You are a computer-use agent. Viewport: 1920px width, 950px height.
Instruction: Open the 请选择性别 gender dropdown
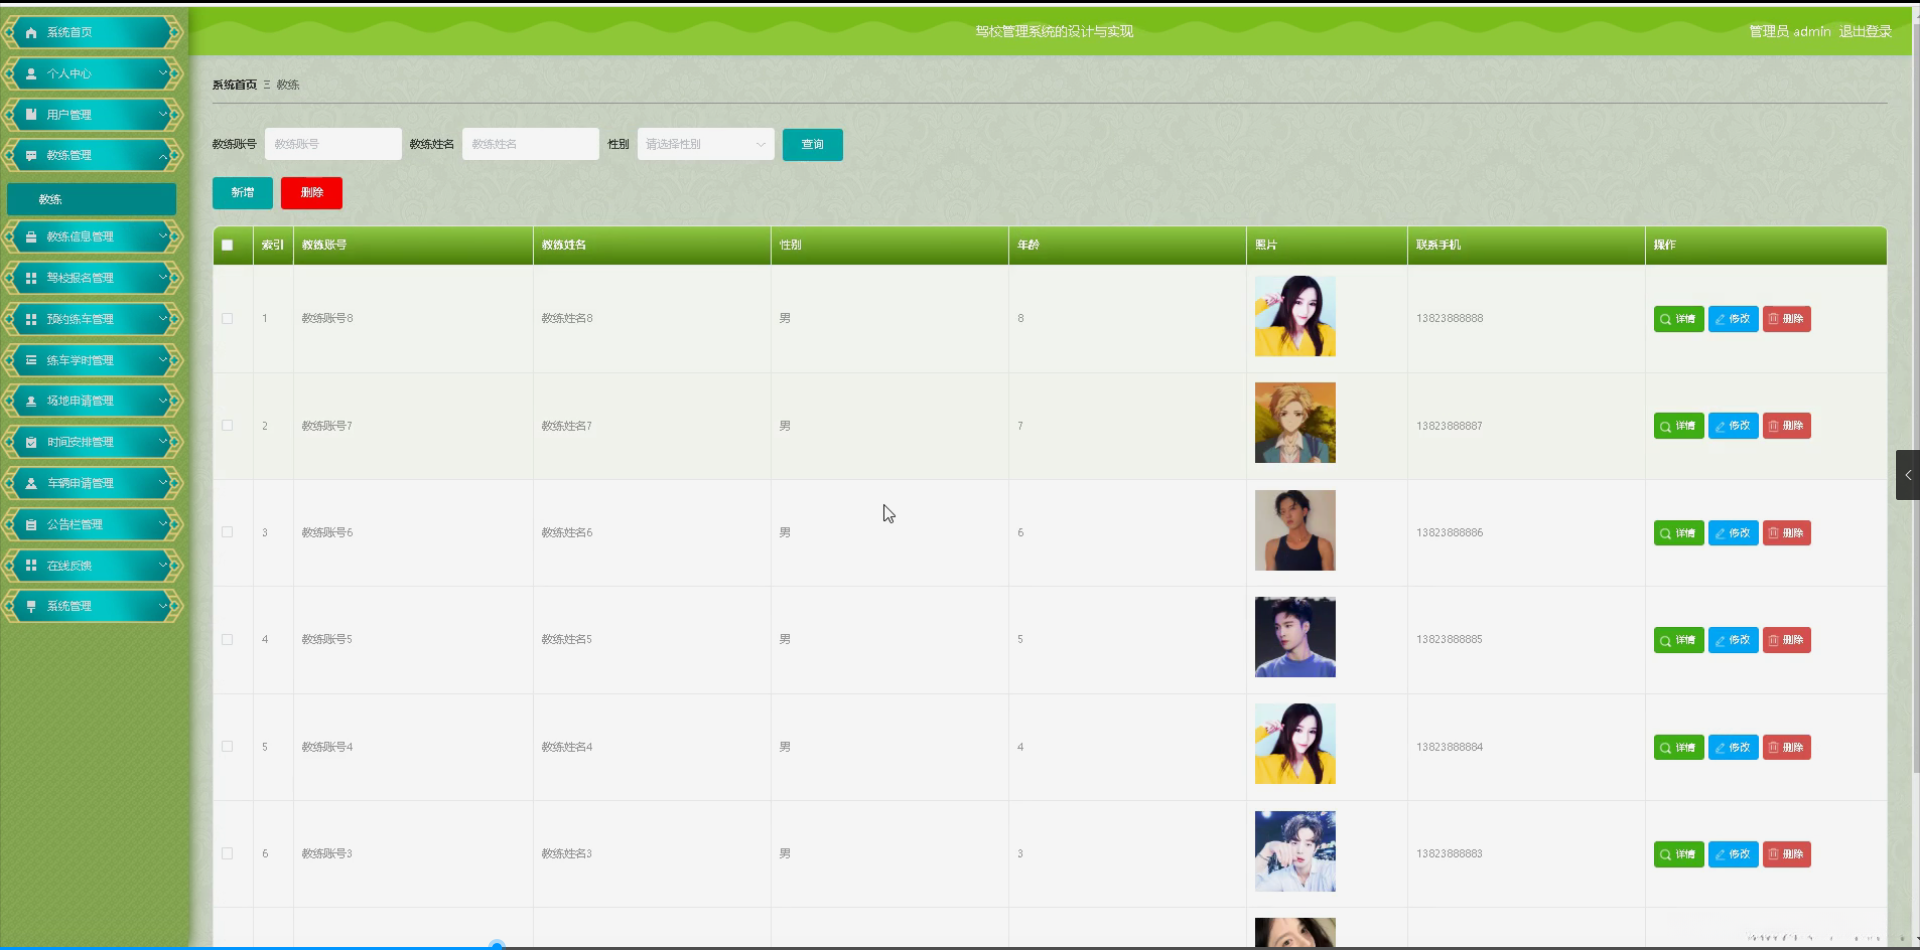(706, 144)
